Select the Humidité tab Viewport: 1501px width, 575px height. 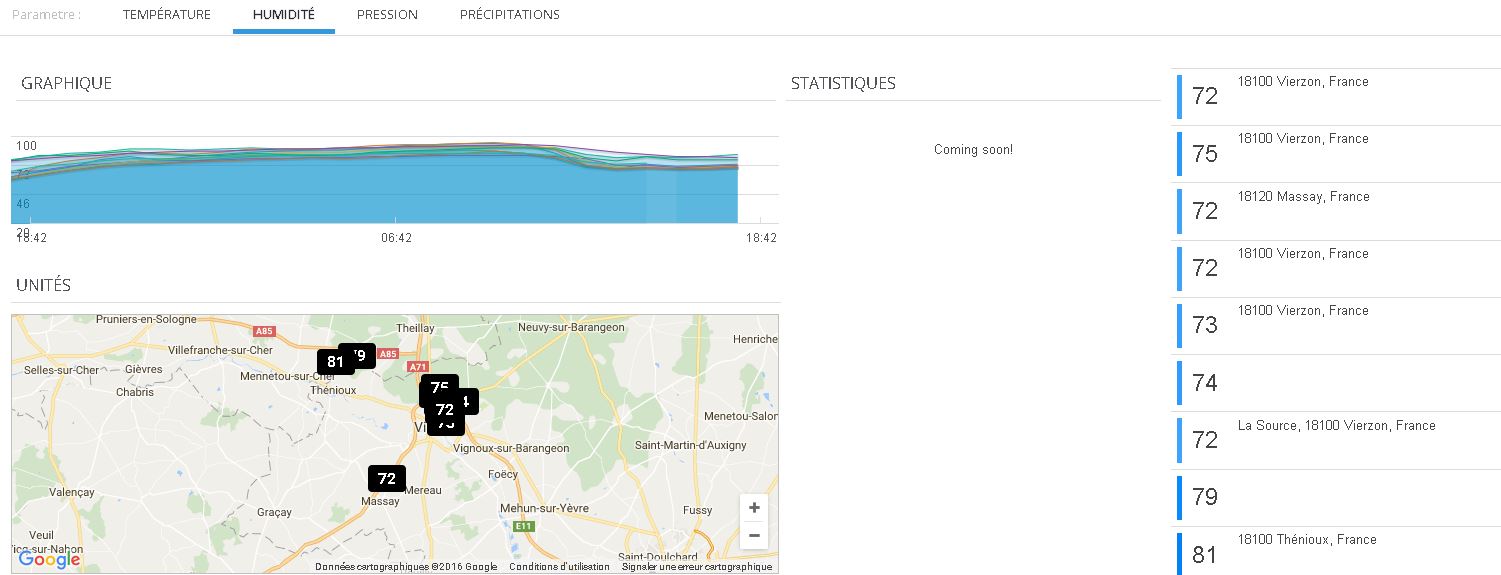coord(284,15)
